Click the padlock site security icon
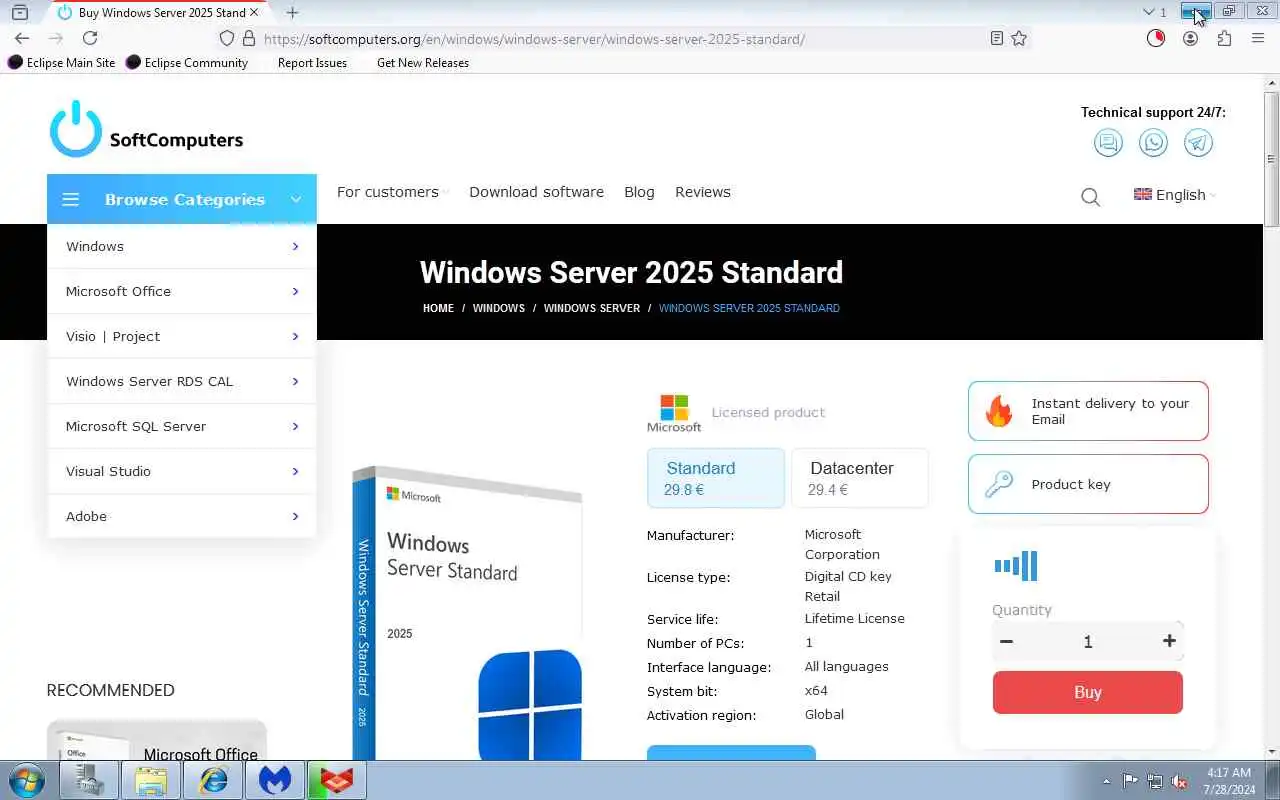 click(x=248, y=38)
